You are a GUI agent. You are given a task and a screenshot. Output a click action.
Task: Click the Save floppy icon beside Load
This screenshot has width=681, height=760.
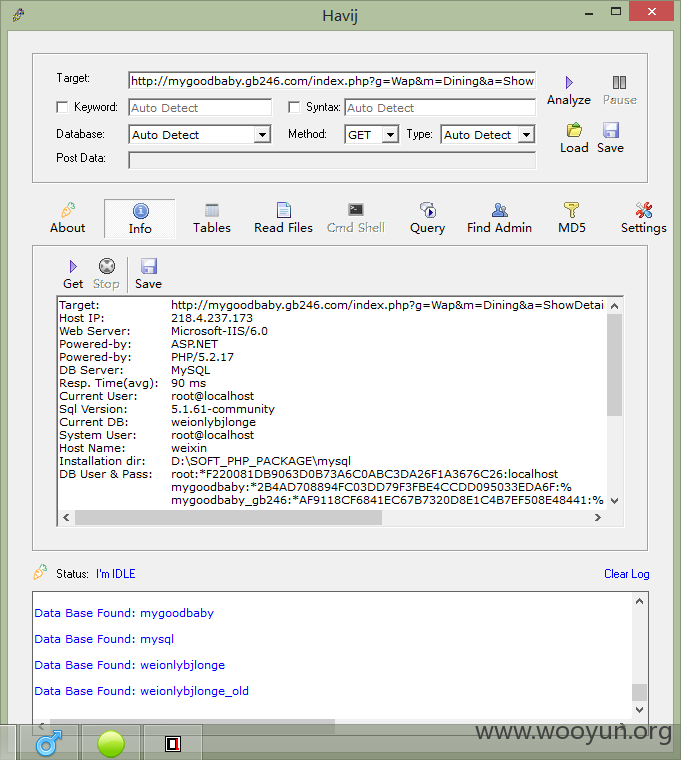coord(611,130)
